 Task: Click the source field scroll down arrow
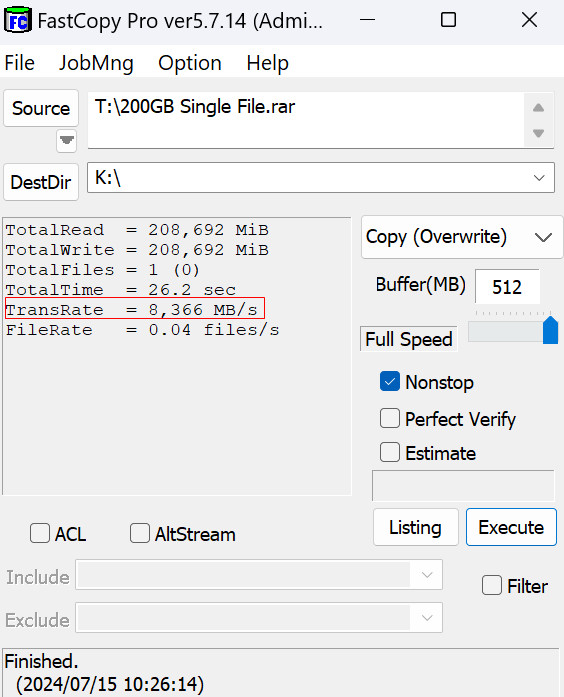[538, 133]
